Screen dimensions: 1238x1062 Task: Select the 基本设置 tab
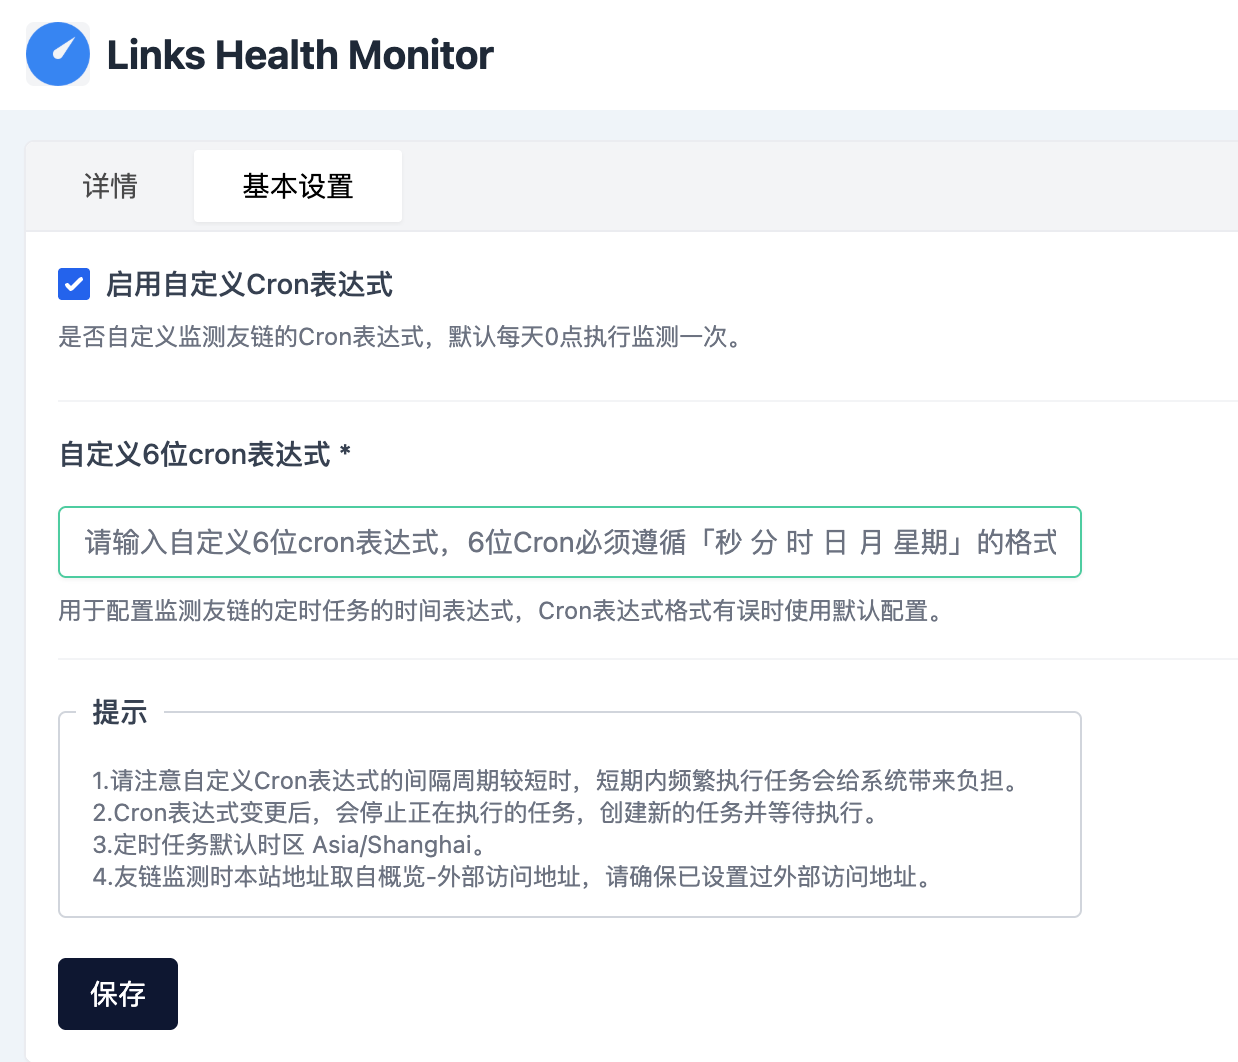[x=298, y=186]
